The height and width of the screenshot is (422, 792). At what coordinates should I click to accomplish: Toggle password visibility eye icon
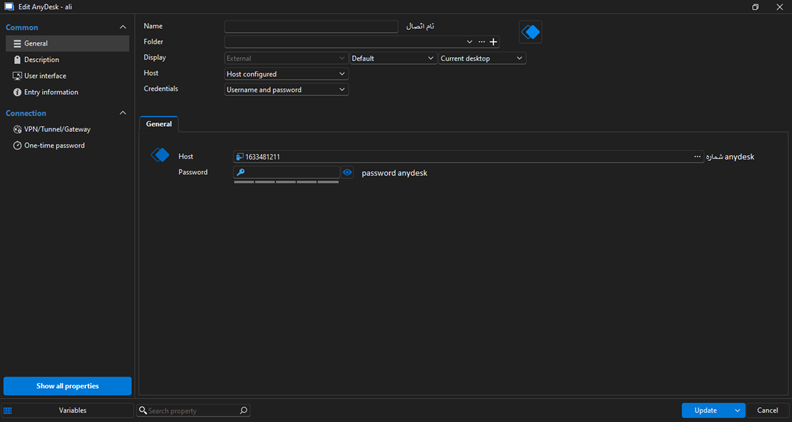tap(347, 172)
